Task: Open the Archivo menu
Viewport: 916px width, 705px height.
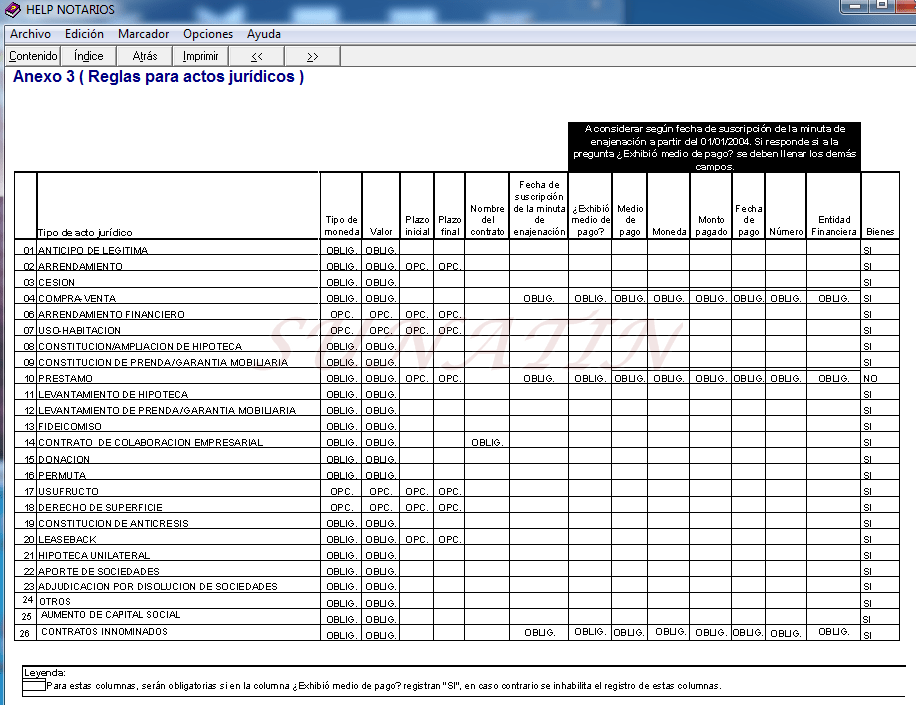Action: 30,34
